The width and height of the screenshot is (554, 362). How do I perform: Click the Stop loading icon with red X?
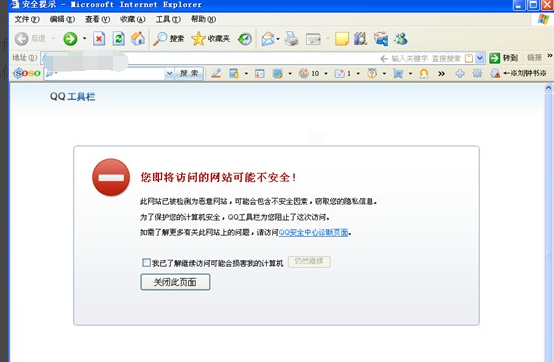(99, 38)
